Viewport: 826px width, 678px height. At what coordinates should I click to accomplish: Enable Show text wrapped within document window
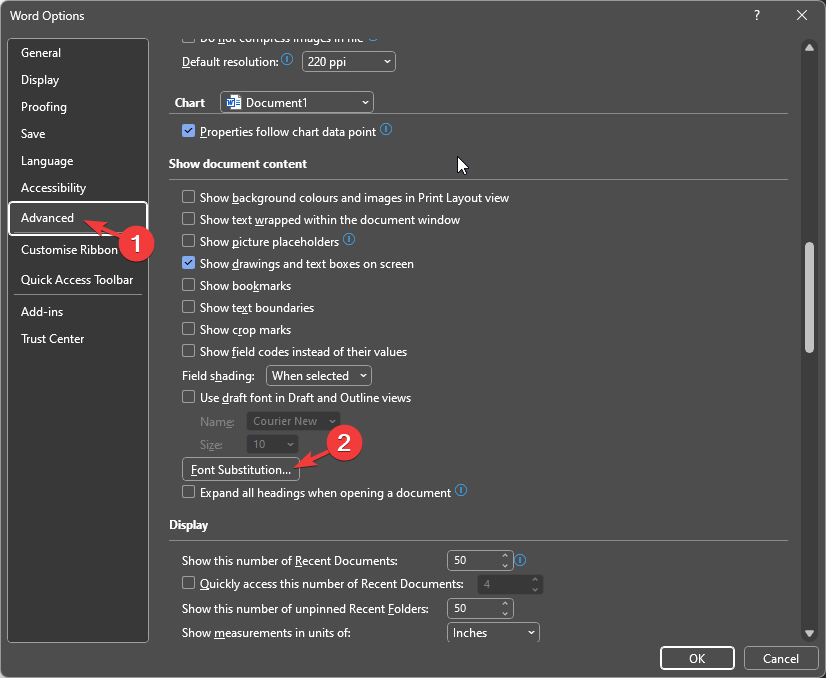pyautogui.click(x=189, y=219)
